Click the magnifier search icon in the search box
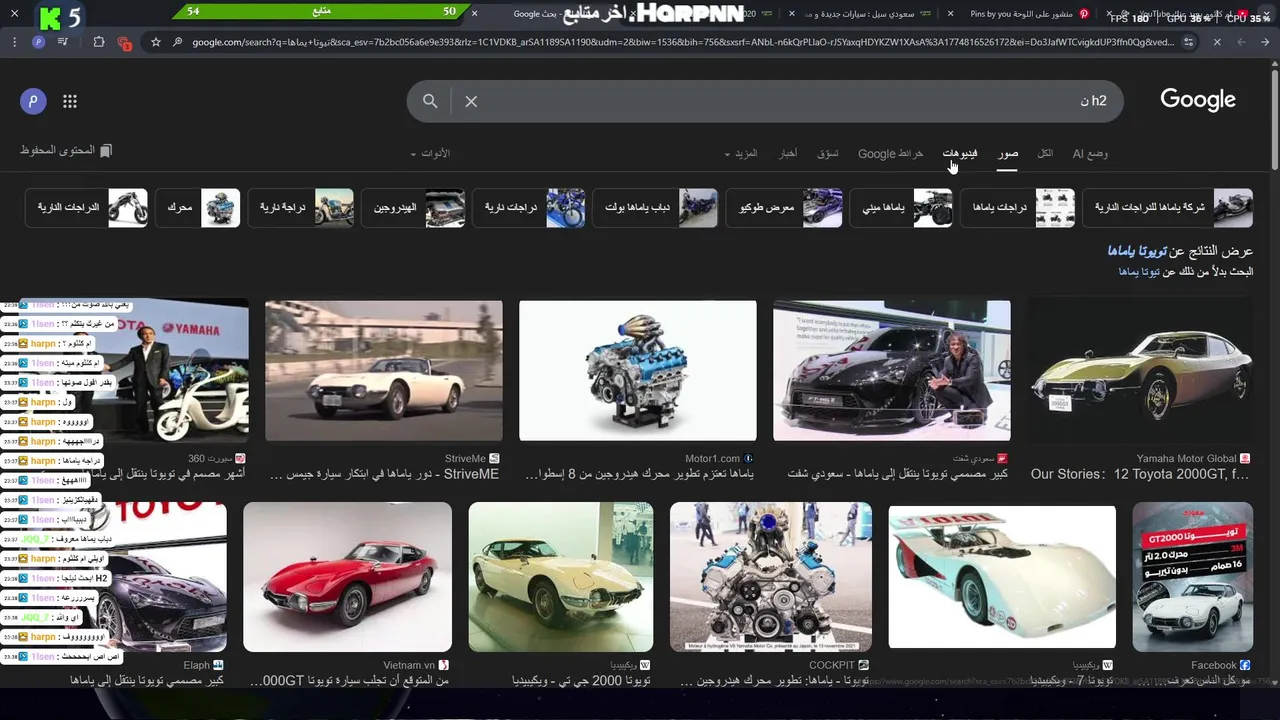1280x720 pixels. point(430,101)
